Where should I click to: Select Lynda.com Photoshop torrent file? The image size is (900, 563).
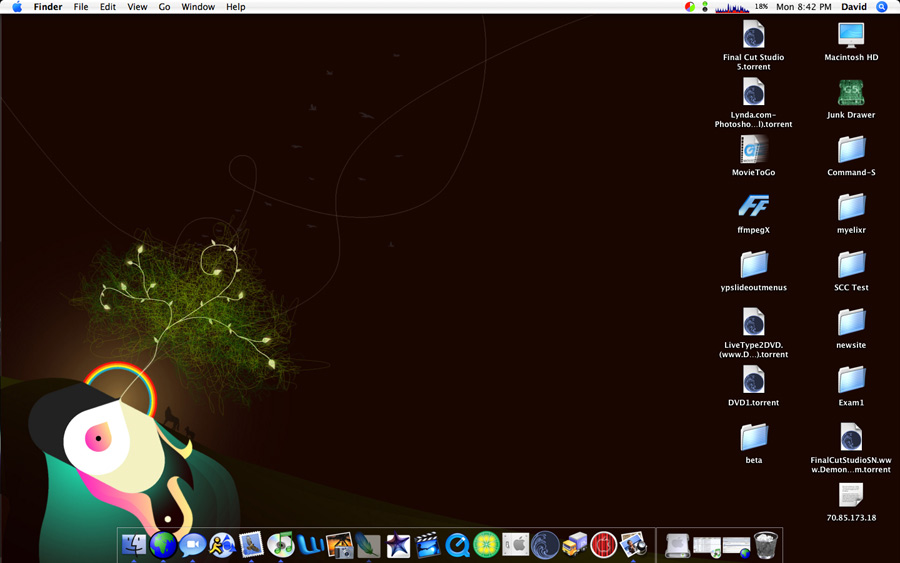click(x=753, y=92)
